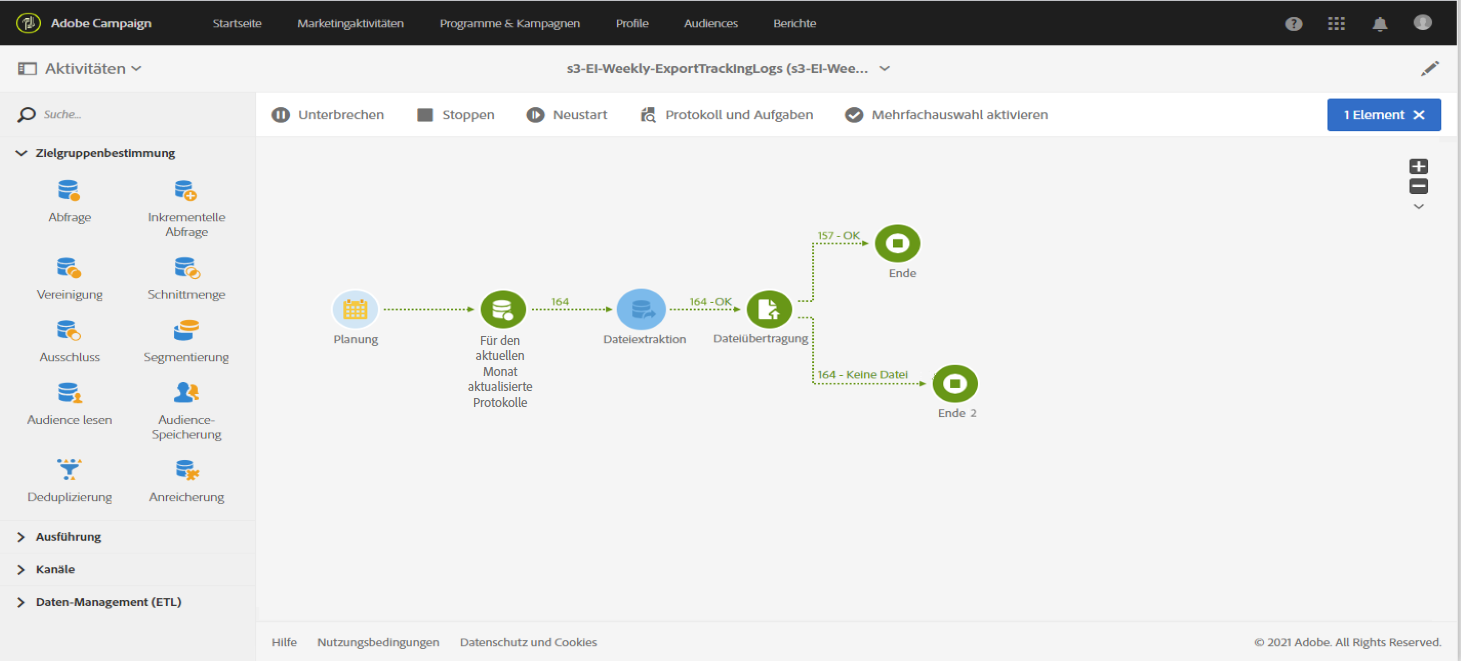Select the Audience-Speicherung activity icon
The height and width of the screenshot is (661, 1461).
pos(187,392)
